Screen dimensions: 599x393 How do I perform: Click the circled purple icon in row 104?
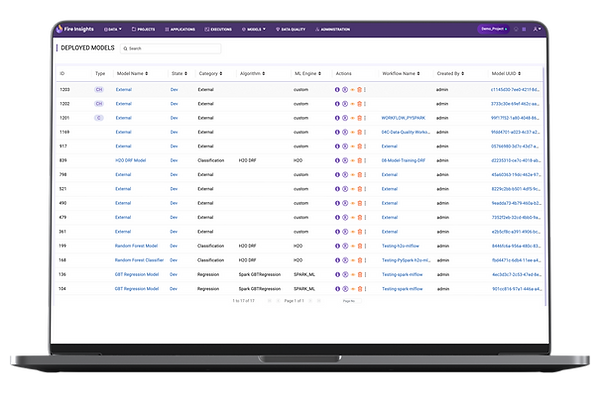click(345, 289)
